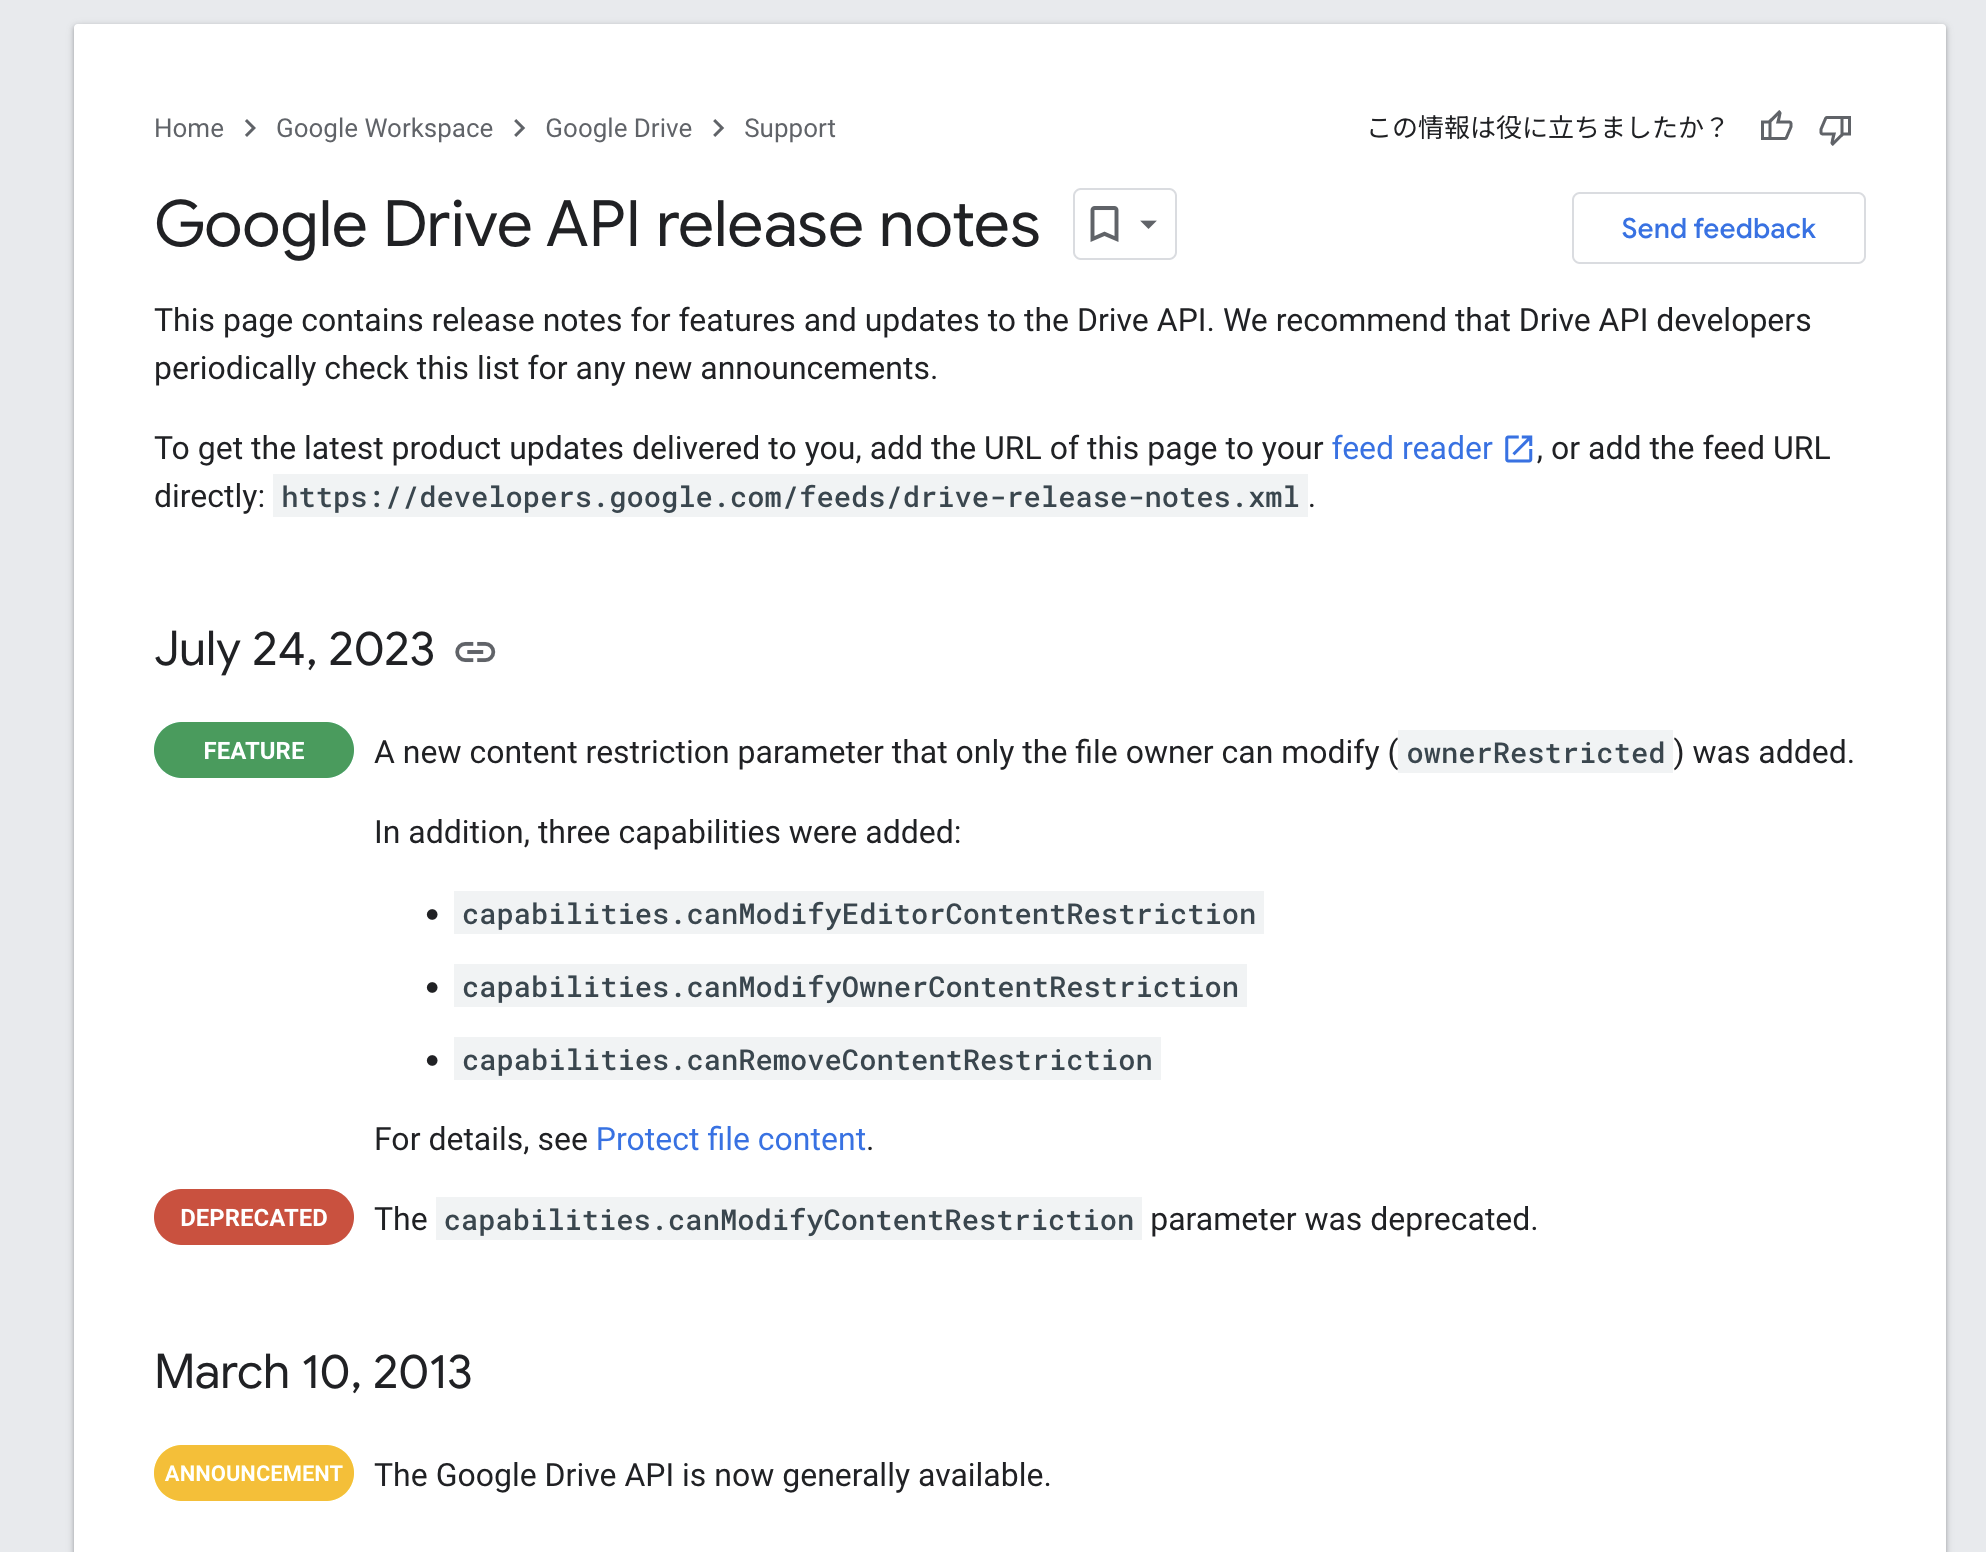Click 'In addition, three capabilities were added:' text

pyautogui.click(x=667, y=832)
